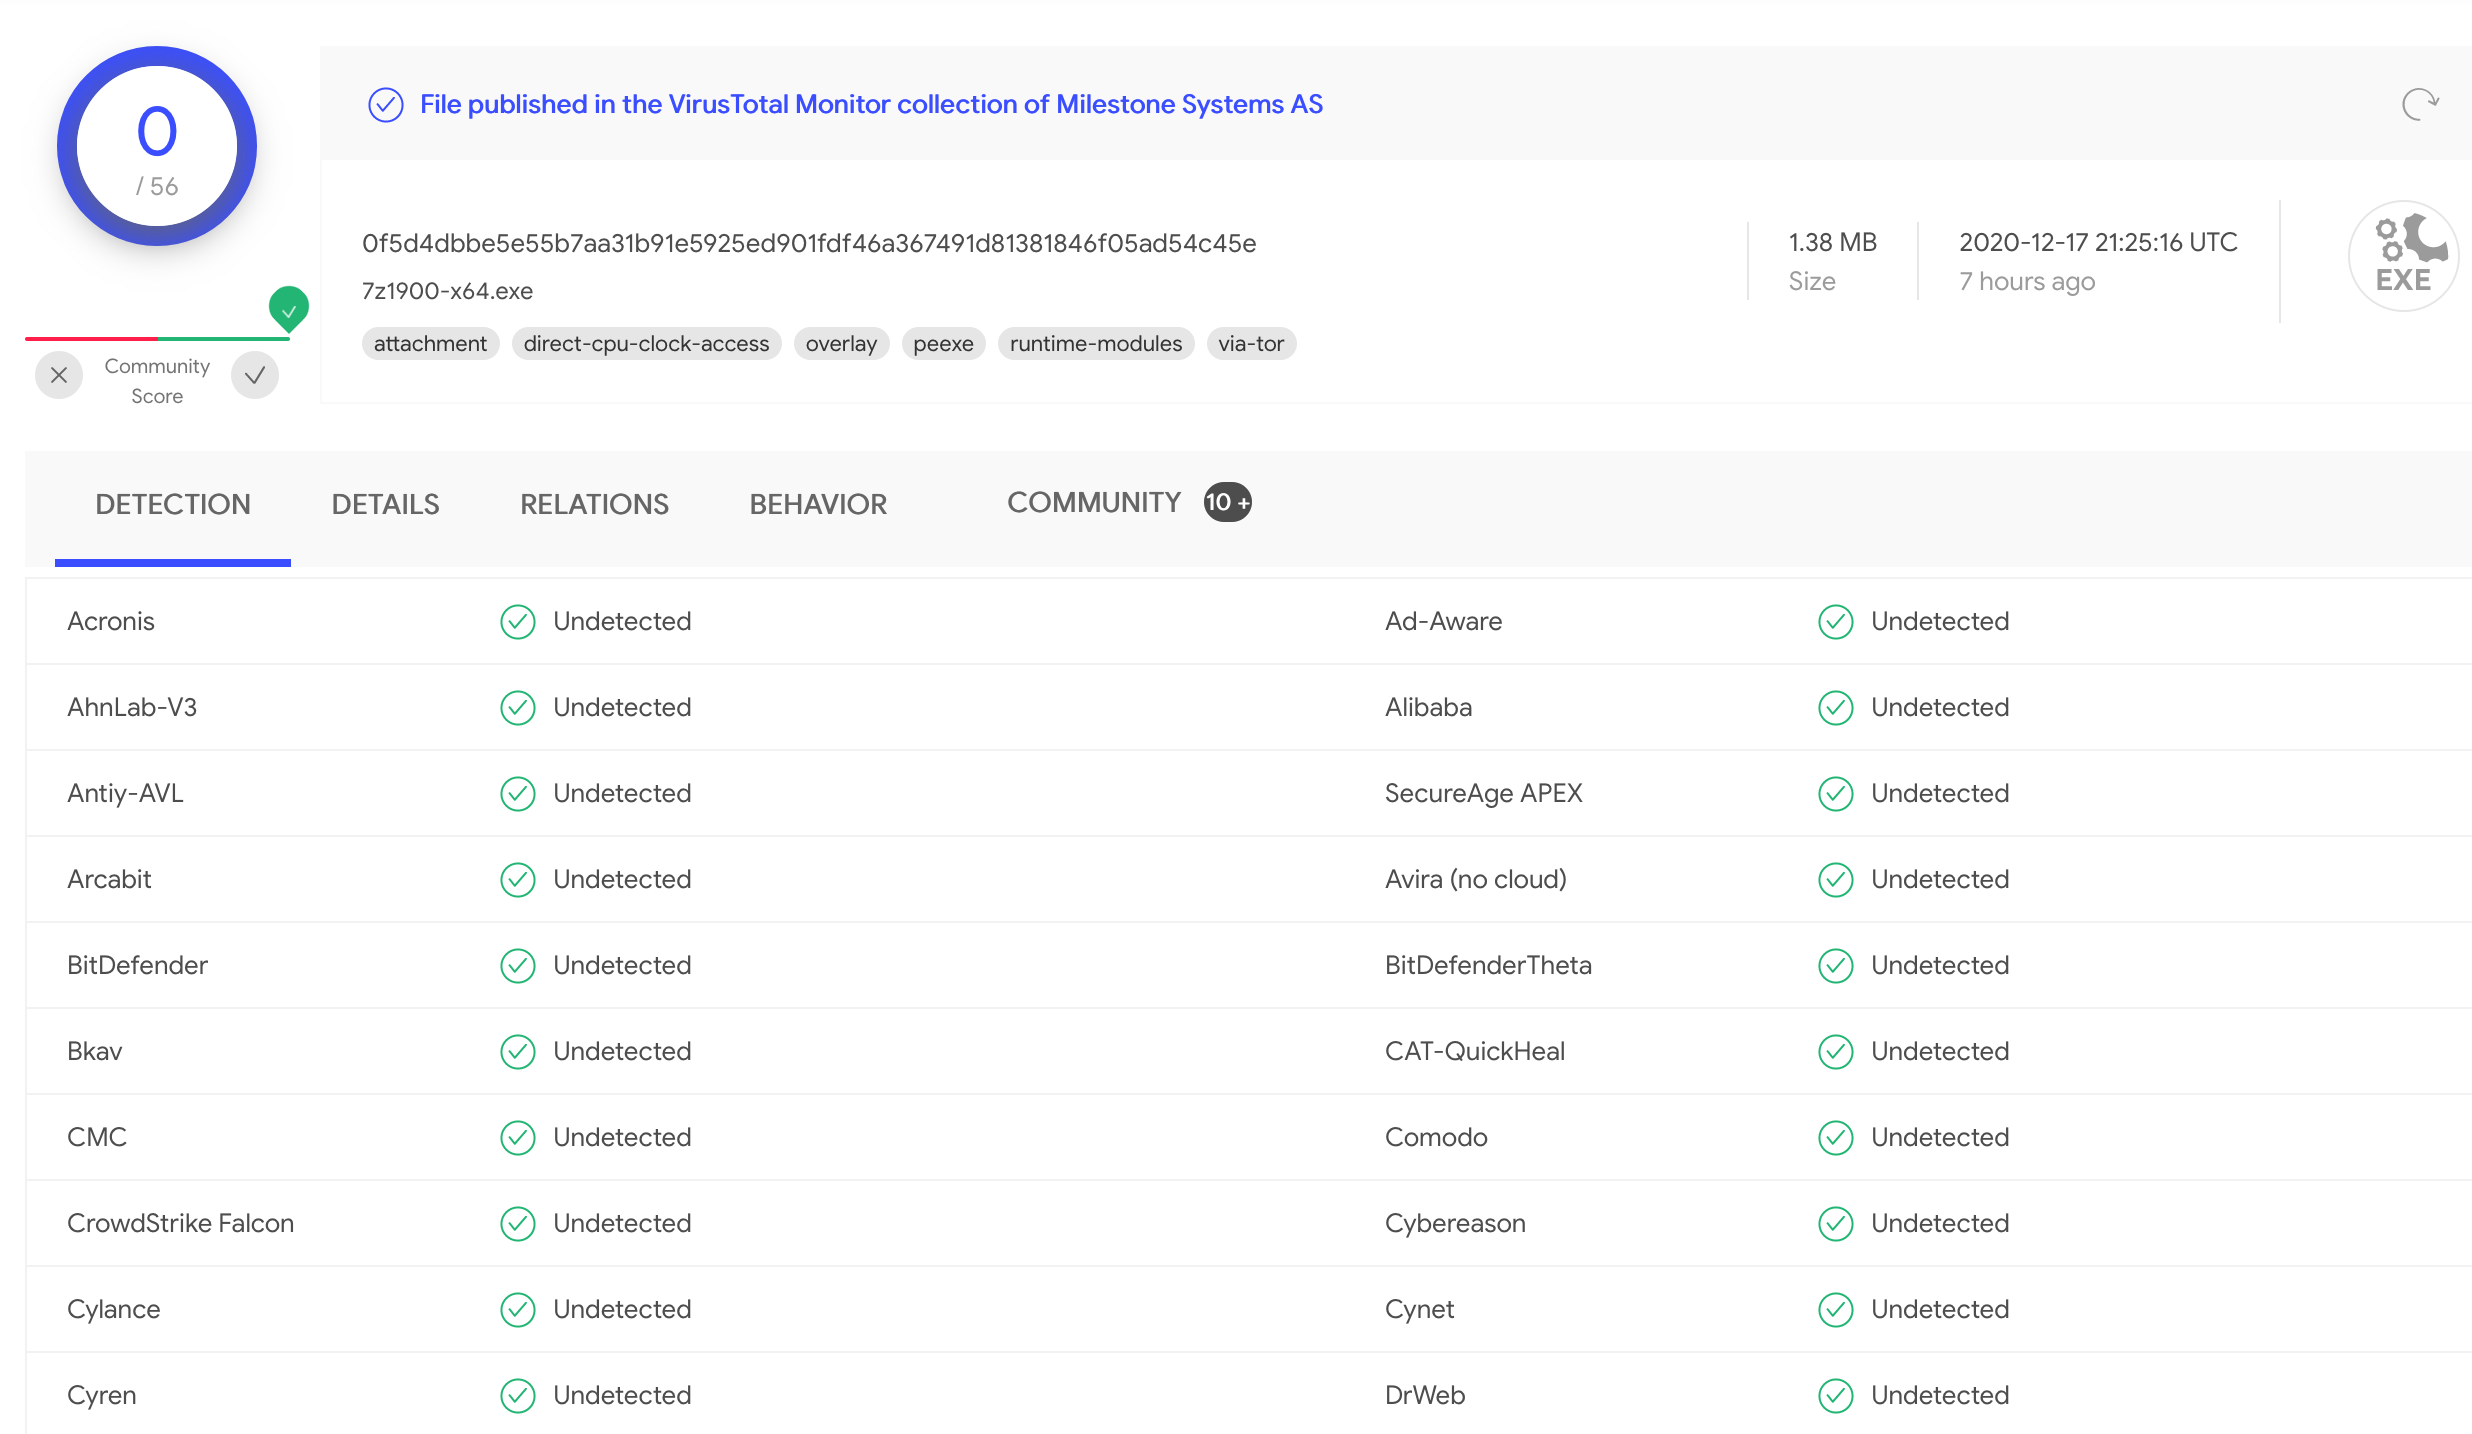Click the overlay tag
The height and width of the screenshot is (1434, 2472).
[x=841, y=344]
